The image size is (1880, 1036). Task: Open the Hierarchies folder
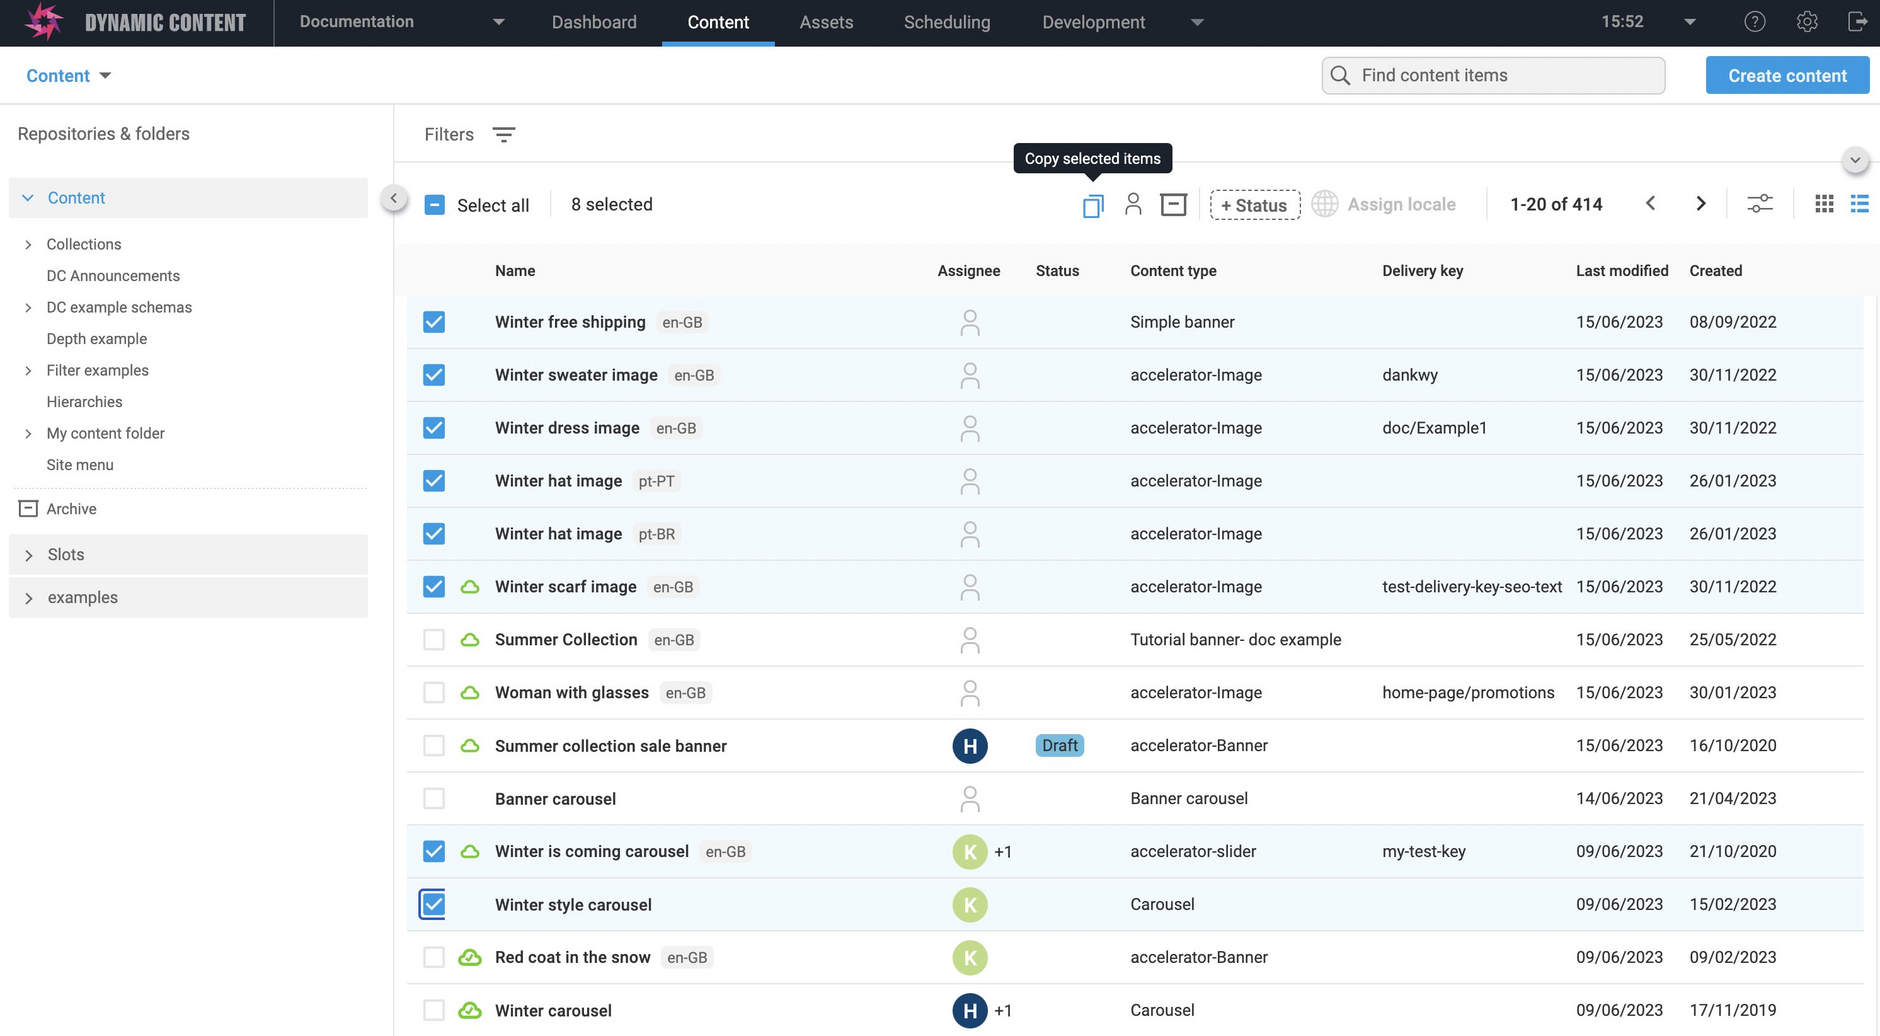pyautogui.click(x=84, y=402)
